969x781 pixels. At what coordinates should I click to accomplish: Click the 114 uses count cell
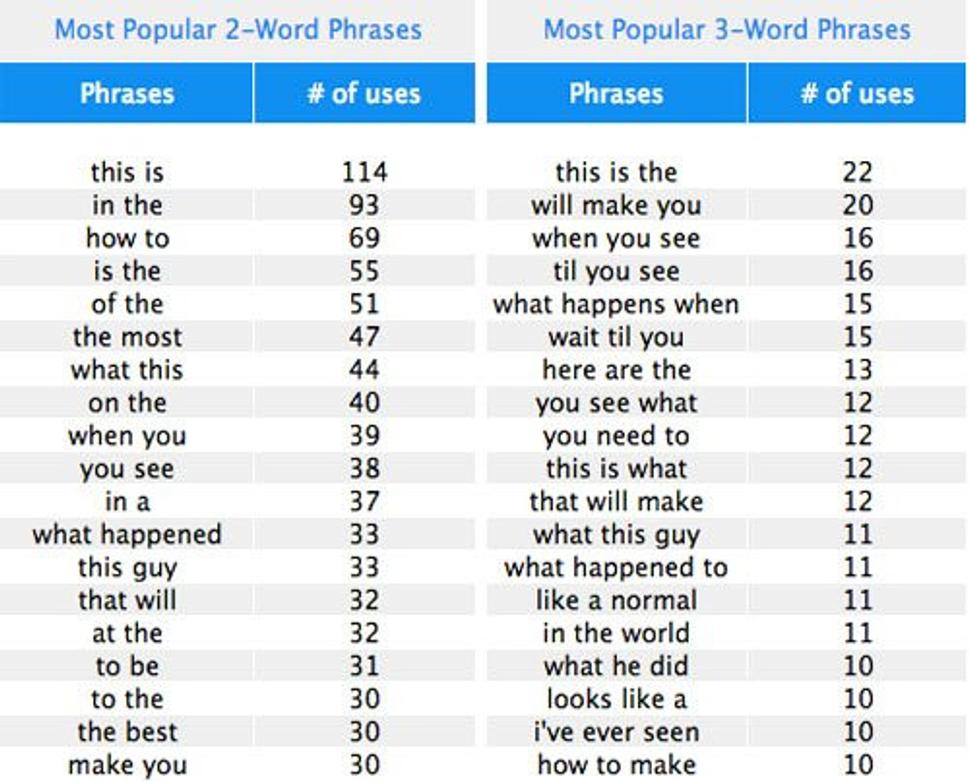[x=365, y=172]
